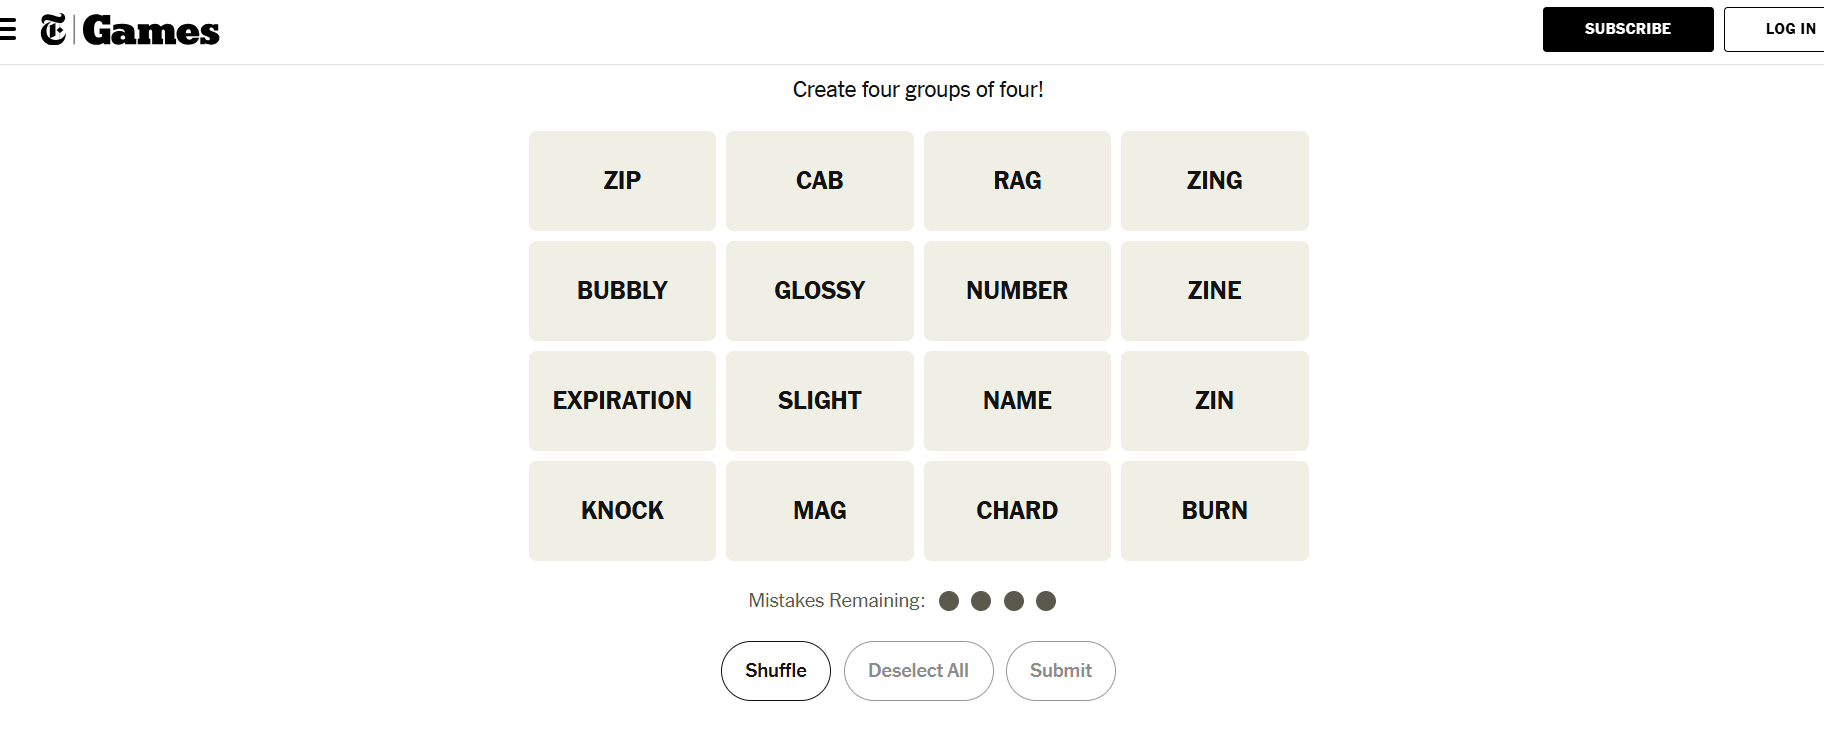Select the ZIP word tile
1824x738 pixels.
(622, 181)
